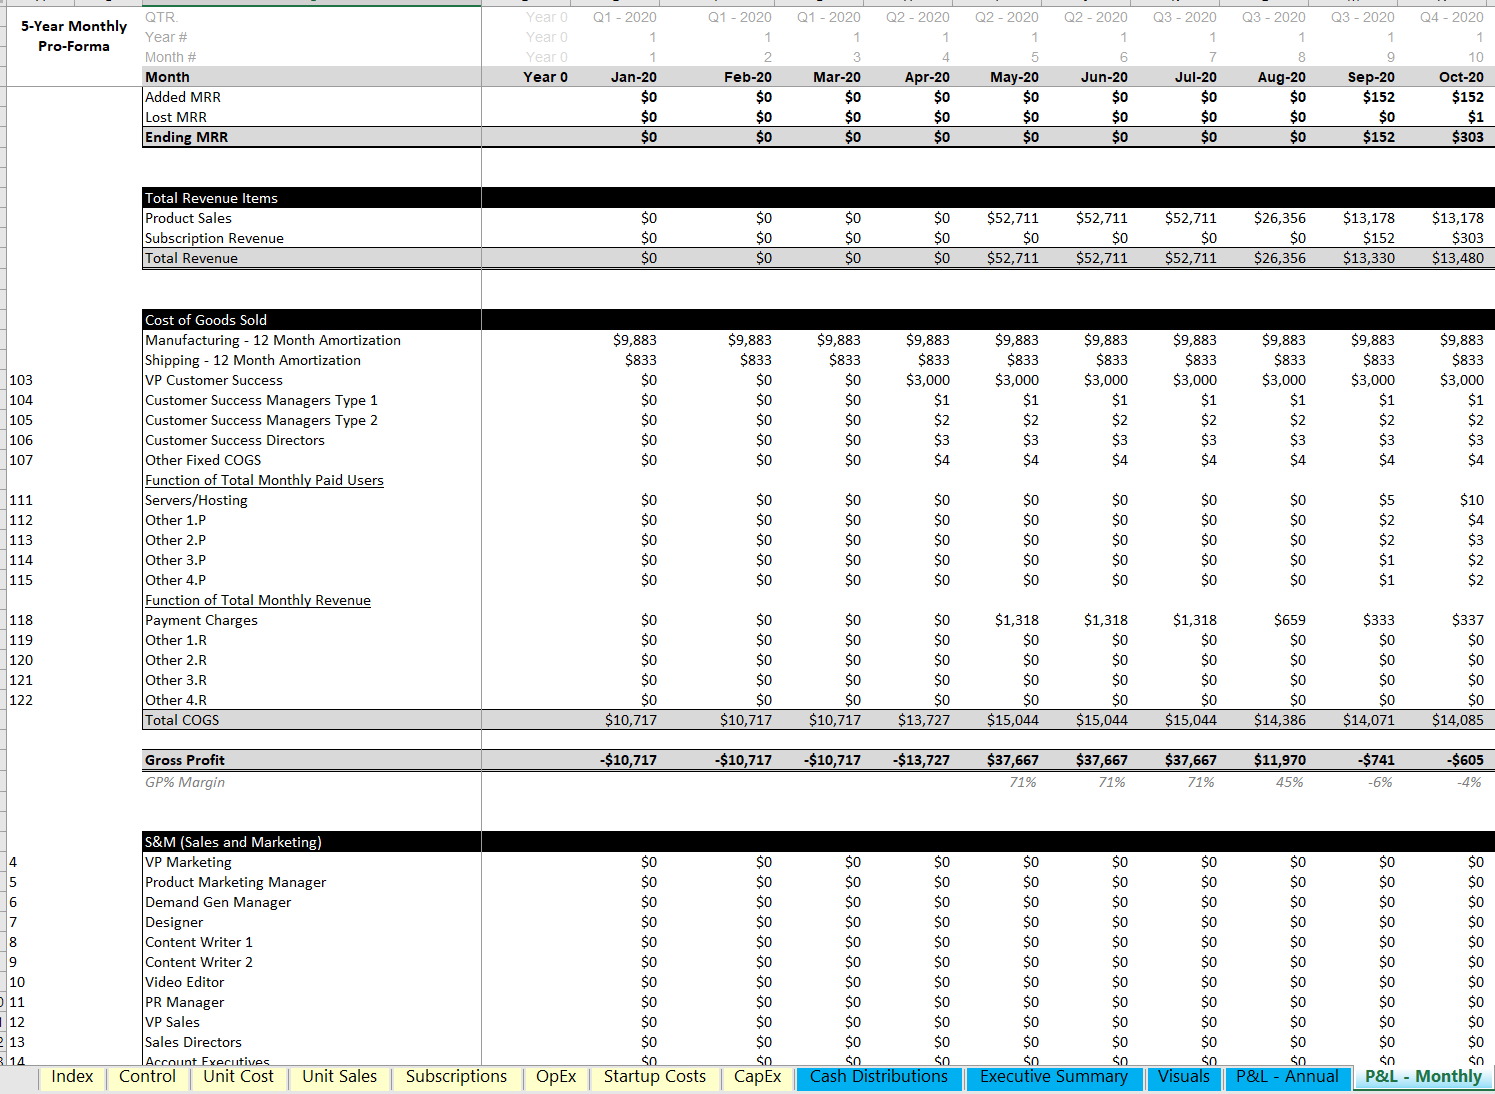Click the Total COGS row label
Screen dimensions: 1495x1094
point(182,720)
